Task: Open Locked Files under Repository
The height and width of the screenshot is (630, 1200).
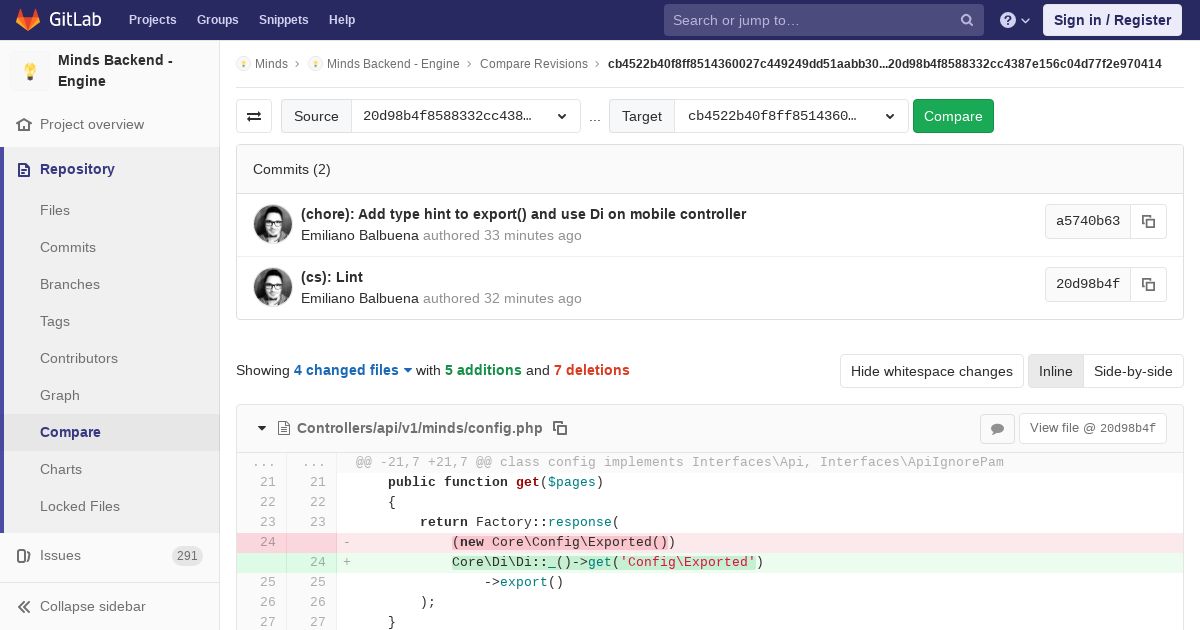Action: pos(80,507)
